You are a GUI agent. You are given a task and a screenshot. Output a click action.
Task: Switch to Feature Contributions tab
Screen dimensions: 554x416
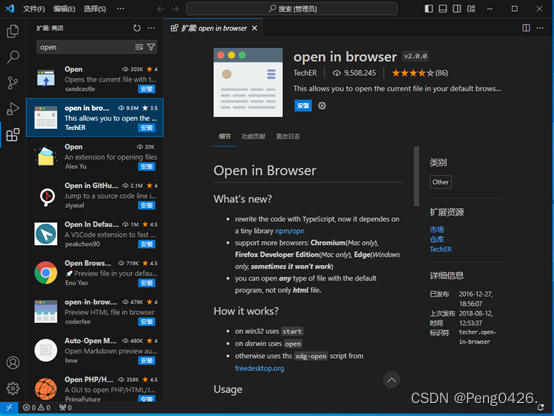[254, 136]
